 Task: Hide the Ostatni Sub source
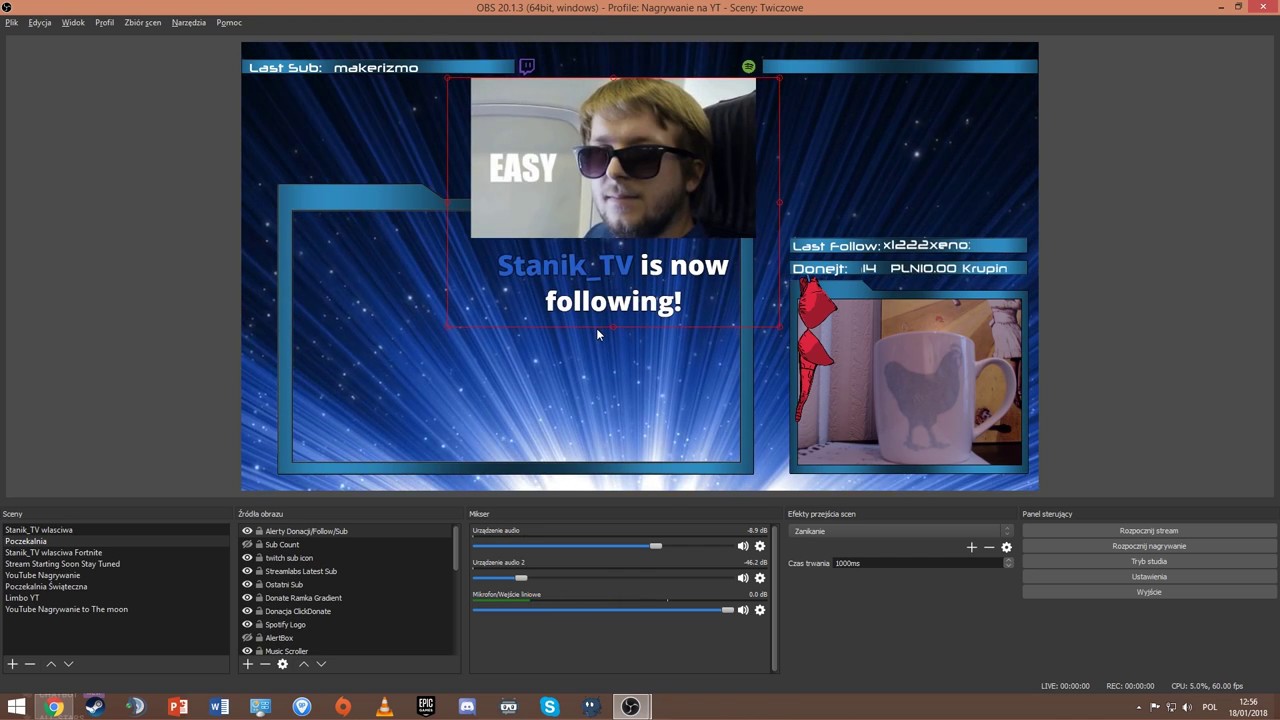click(x=247, y=585)
